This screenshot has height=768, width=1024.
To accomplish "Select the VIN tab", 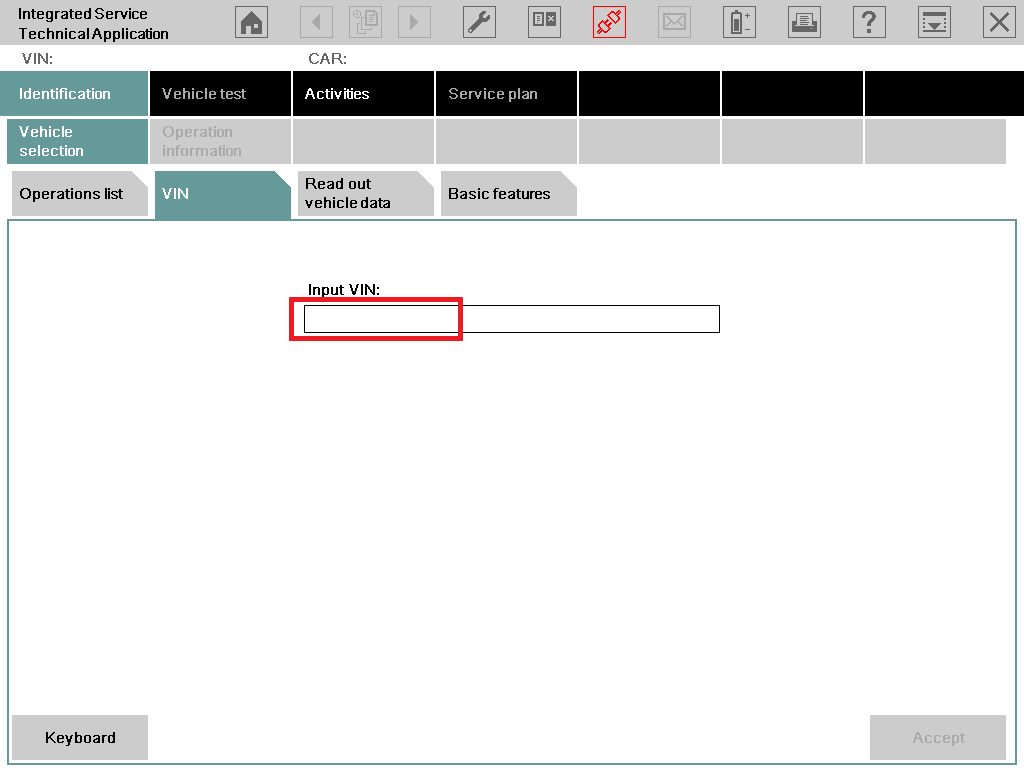I will point(223,195).
